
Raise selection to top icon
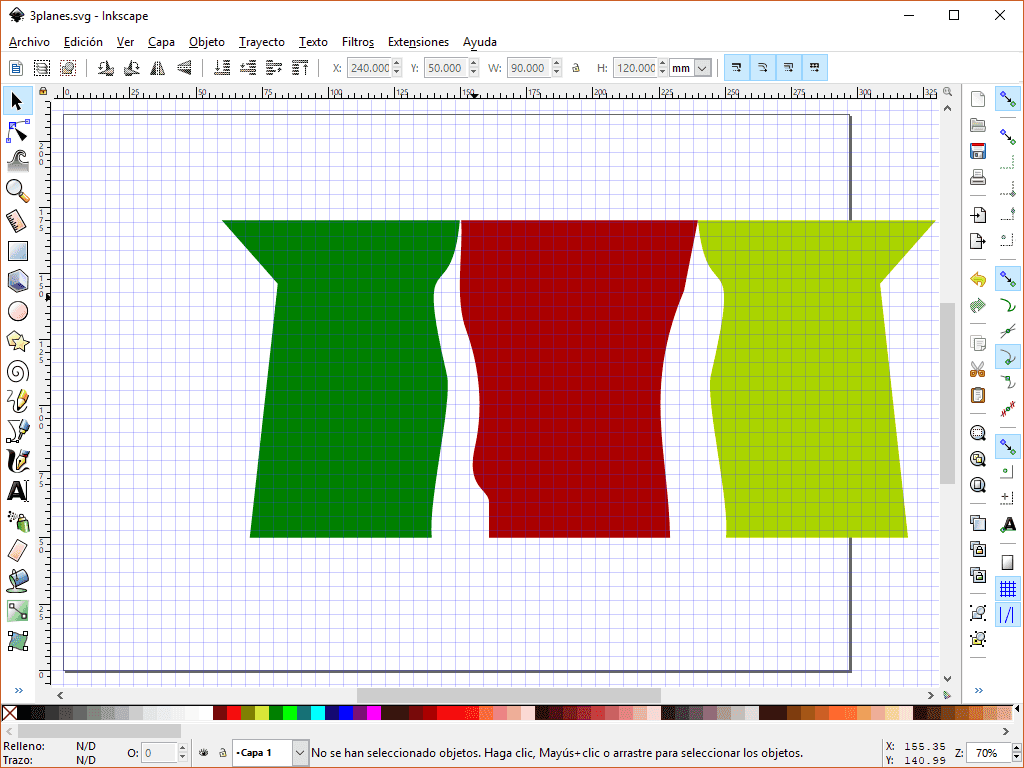(x=299, y=68)
